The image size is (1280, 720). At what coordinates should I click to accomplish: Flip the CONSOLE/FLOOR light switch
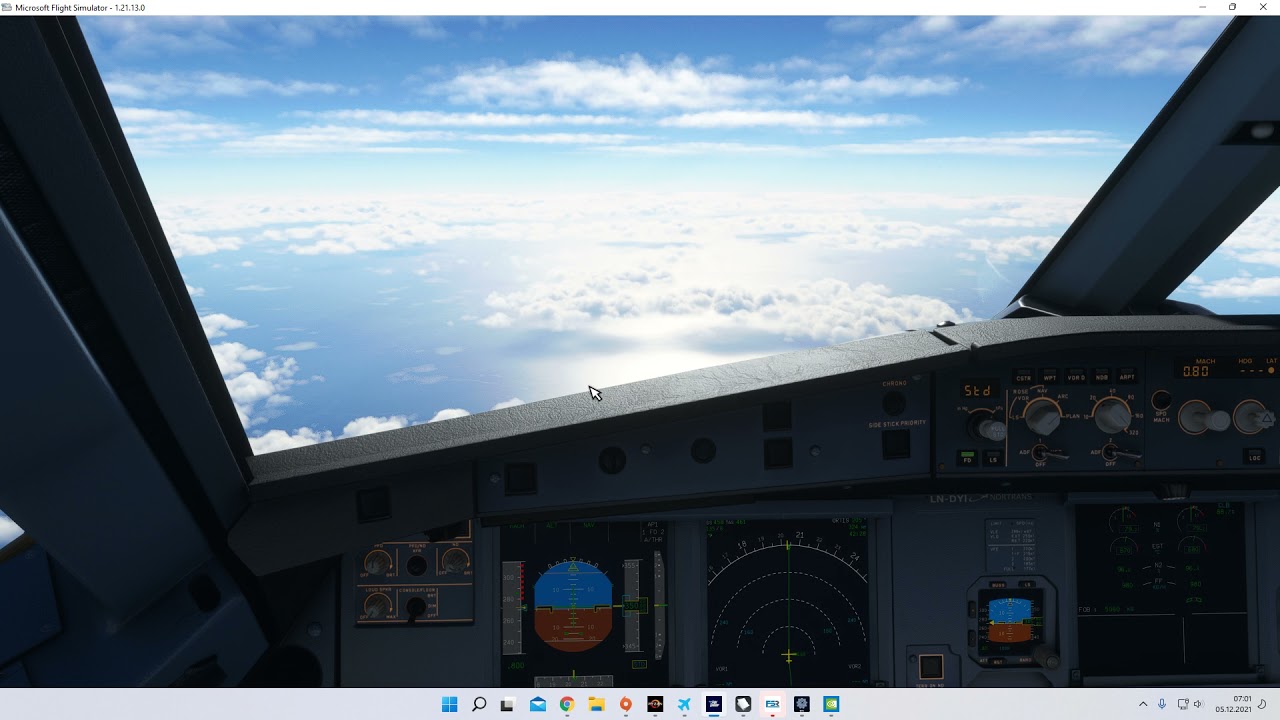click(417, 606)
